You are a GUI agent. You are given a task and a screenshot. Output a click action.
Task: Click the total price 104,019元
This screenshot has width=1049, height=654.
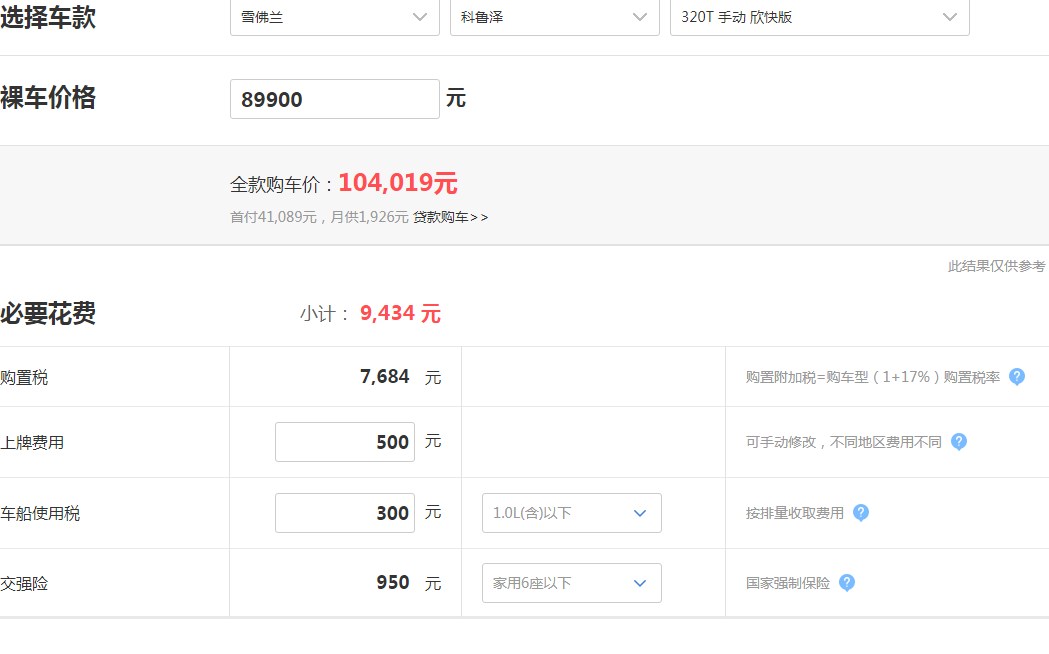point(398,183)
